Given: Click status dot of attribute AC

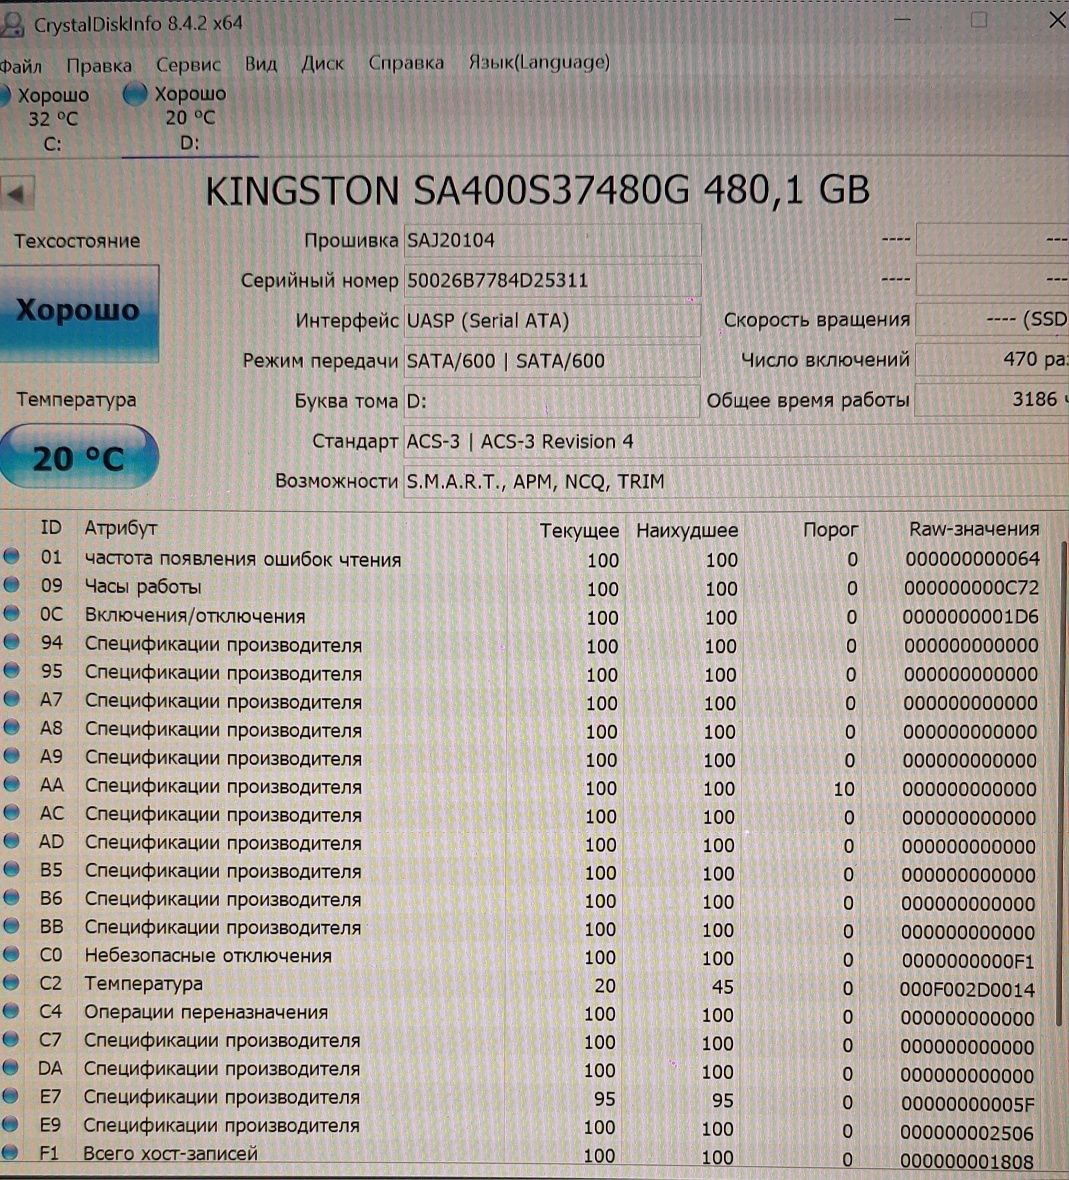Looking at the screenshot, I should pos(11,812).
